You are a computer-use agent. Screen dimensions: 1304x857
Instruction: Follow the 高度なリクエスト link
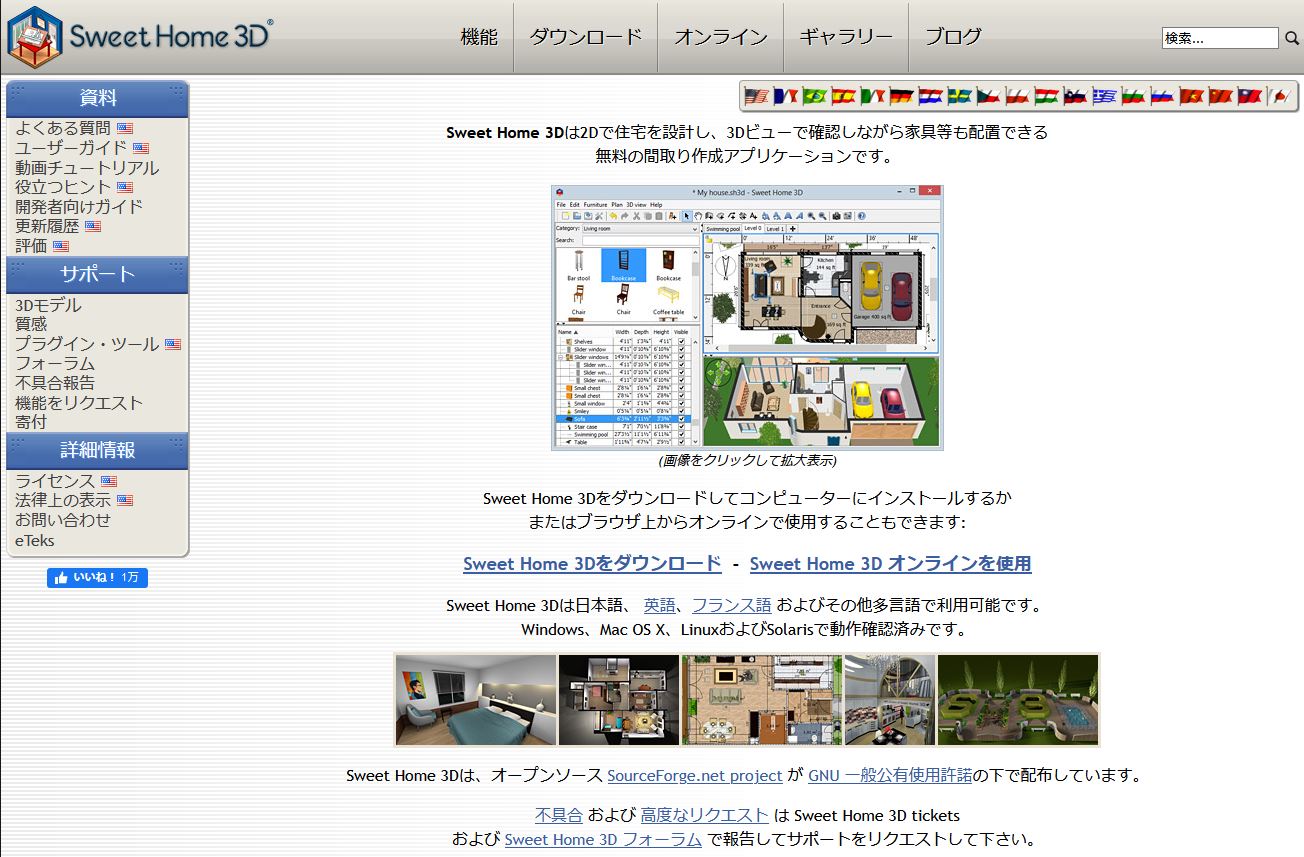pos(705,815)
